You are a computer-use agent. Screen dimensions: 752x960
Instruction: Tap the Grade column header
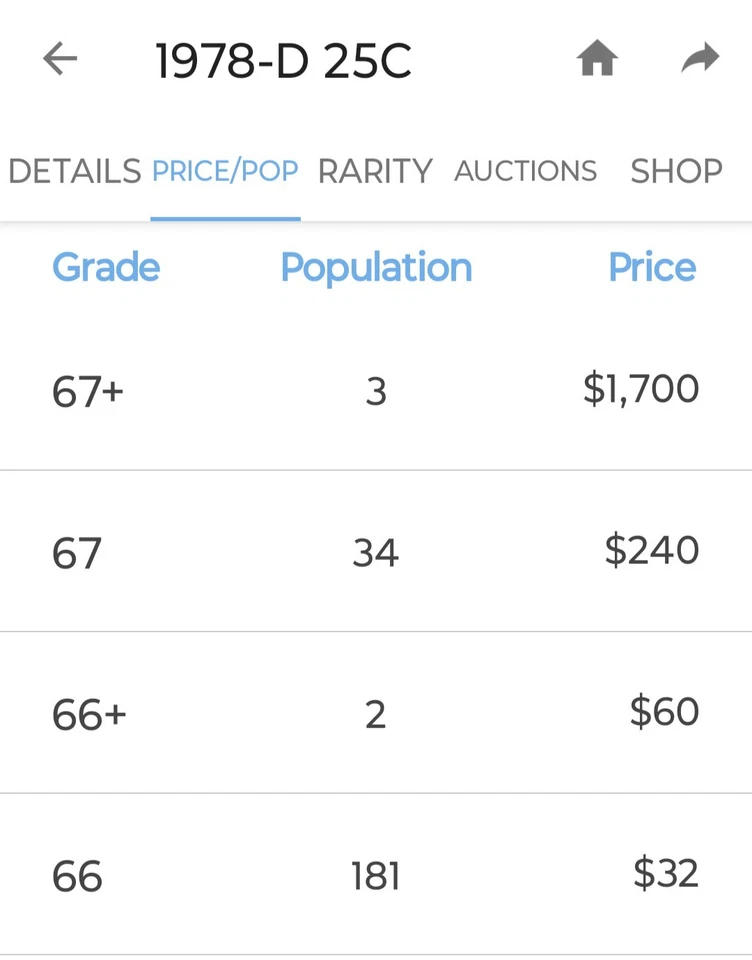[x=106, y=268]
